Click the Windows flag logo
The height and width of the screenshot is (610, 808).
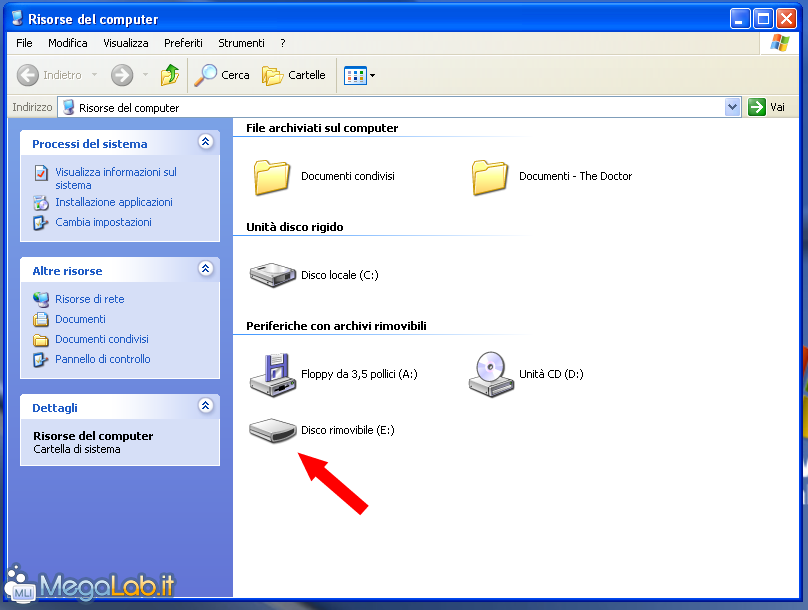[780, 43]
